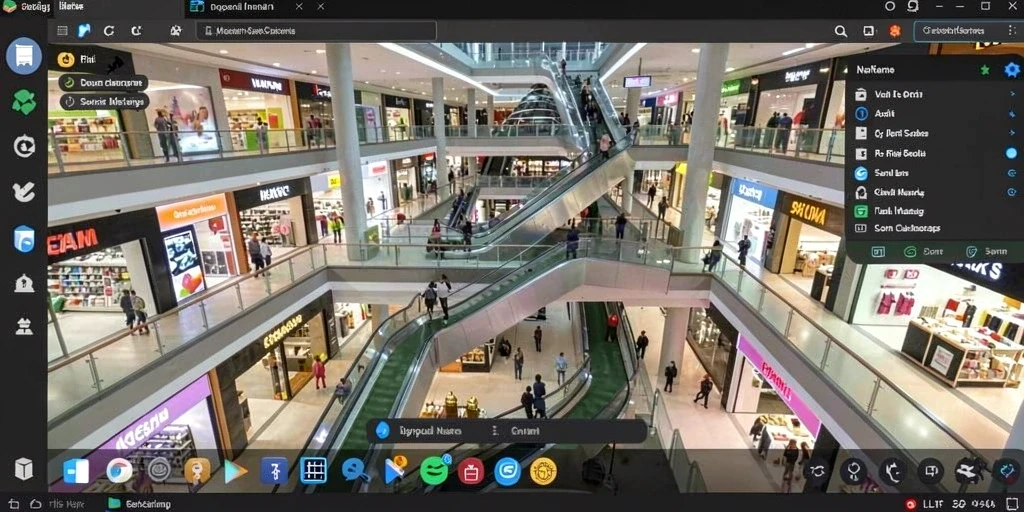The image size is (1024, 512).
Task: Click the curved-arrow round button in dock
Action: click(893, 471)
